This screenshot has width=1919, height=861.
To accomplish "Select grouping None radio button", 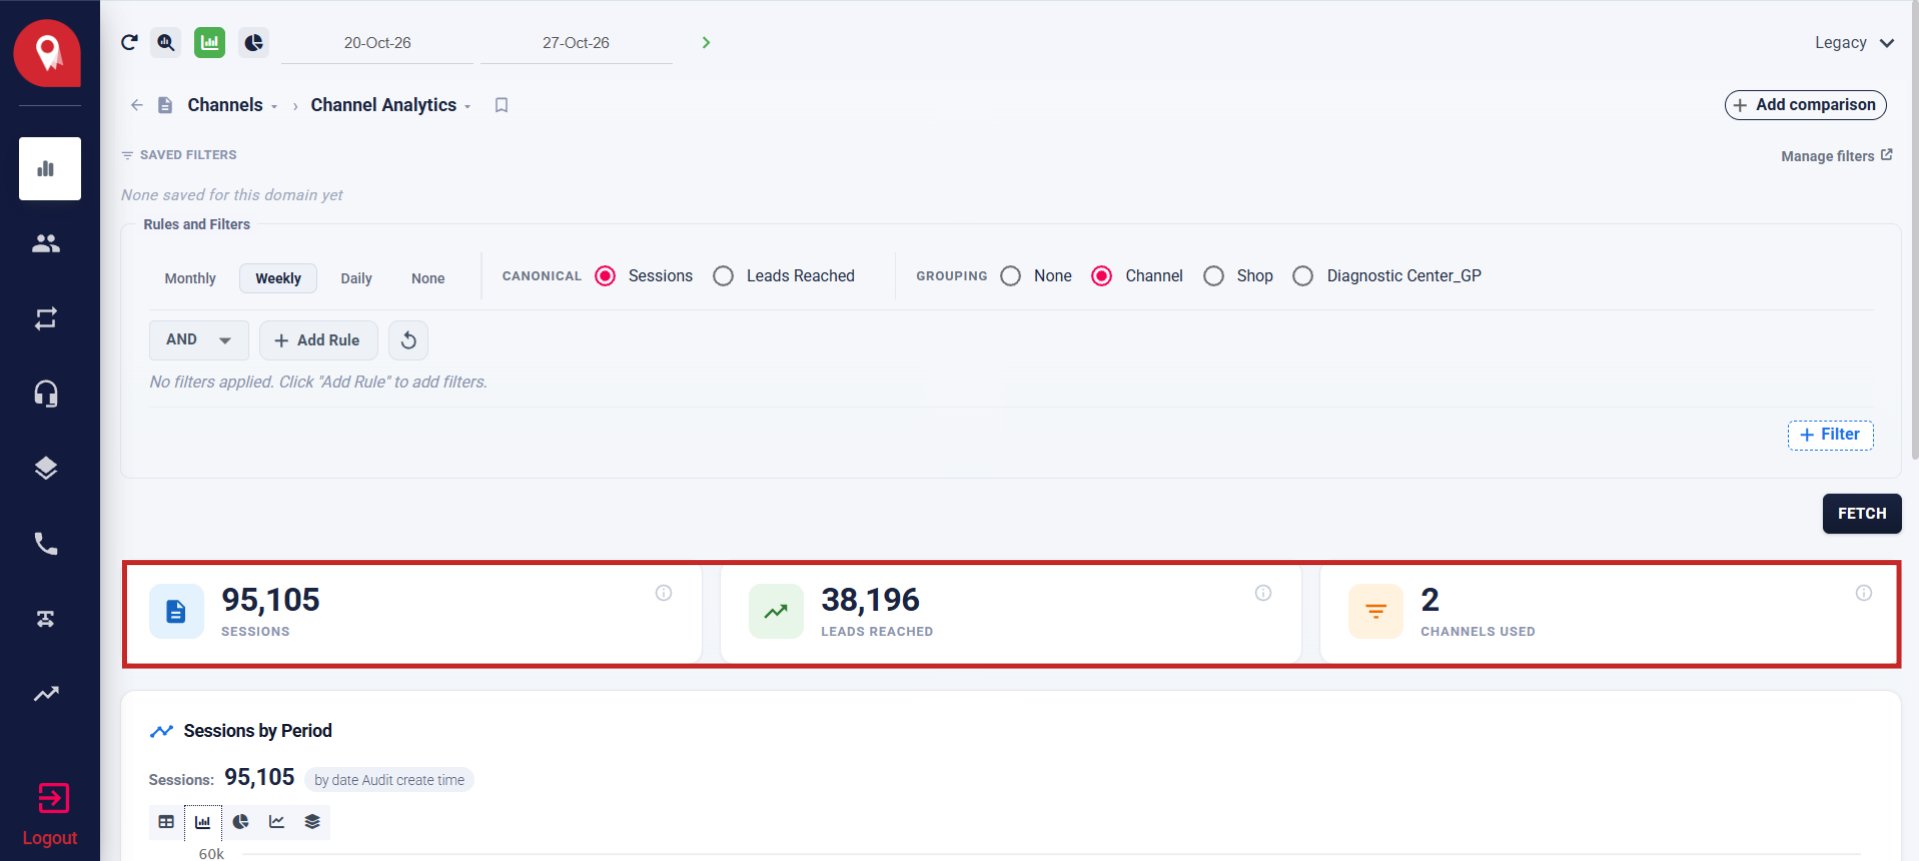I will click(x=1011, y=276).
